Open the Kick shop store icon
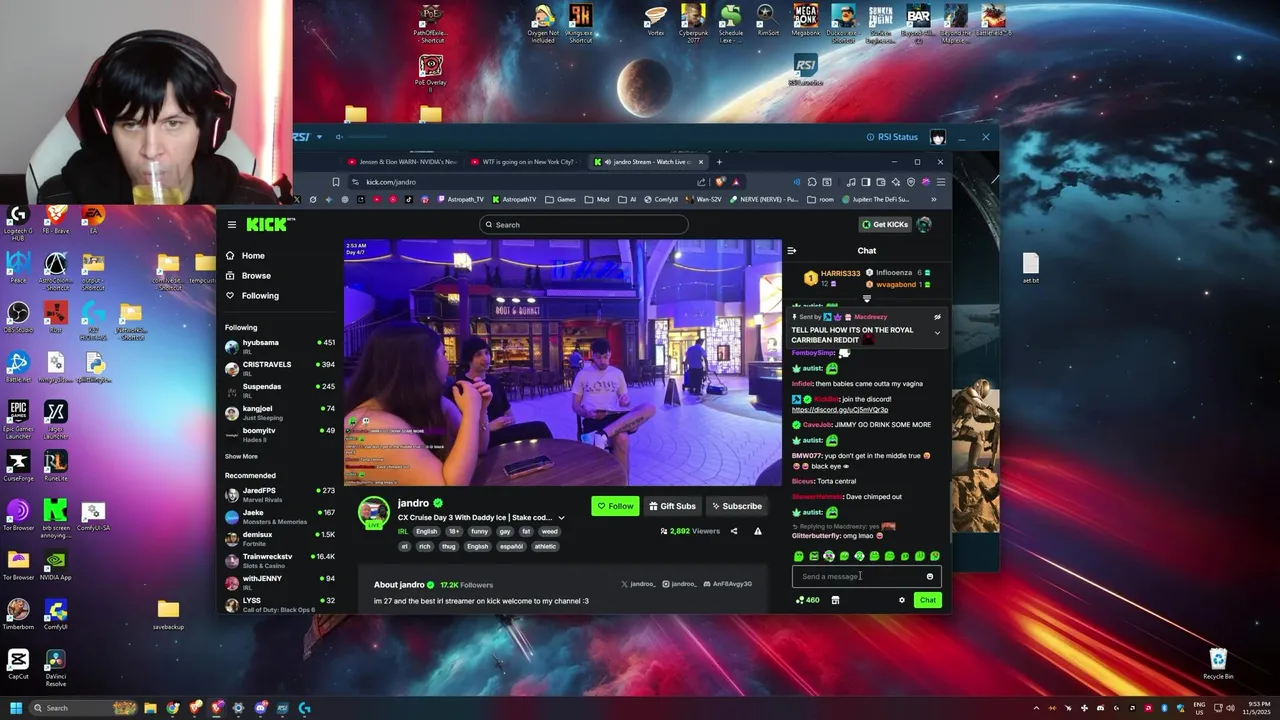 pos(835,600)
